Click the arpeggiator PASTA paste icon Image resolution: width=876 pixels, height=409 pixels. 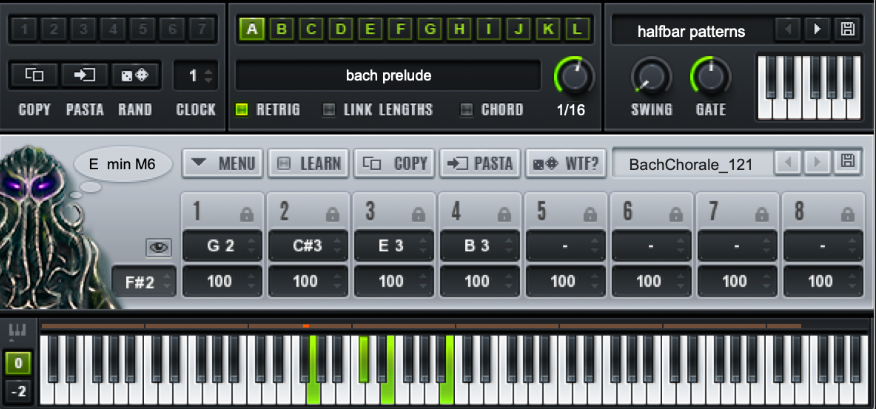pyautogui.click(x=84, y=75)
